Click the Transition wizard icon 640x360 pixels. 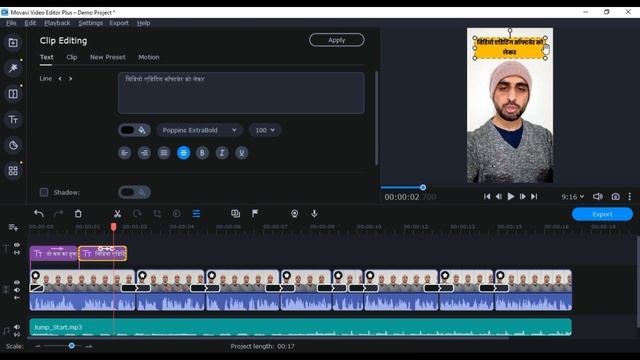(236, 213)
